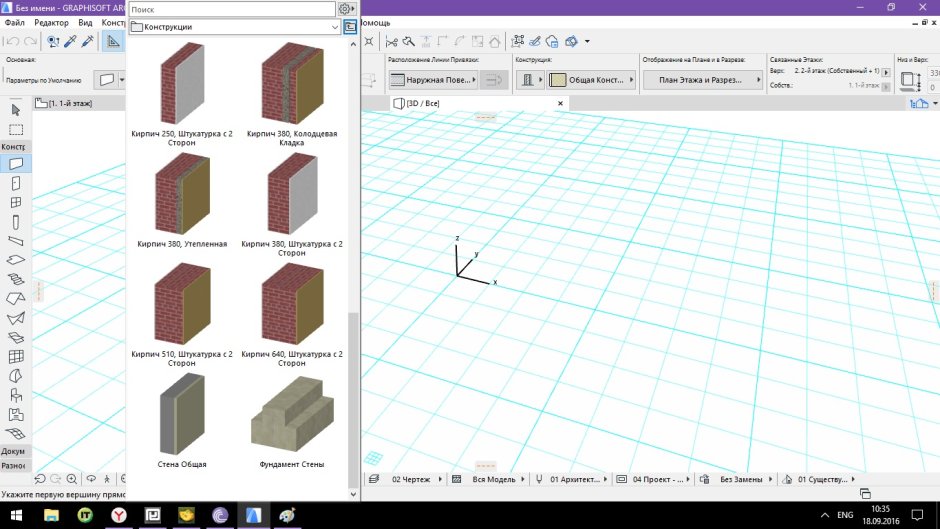Click the Redo arrow icon
Viewport: 940px width, 529px height.
pyautogui.click(x=30, y=41)
